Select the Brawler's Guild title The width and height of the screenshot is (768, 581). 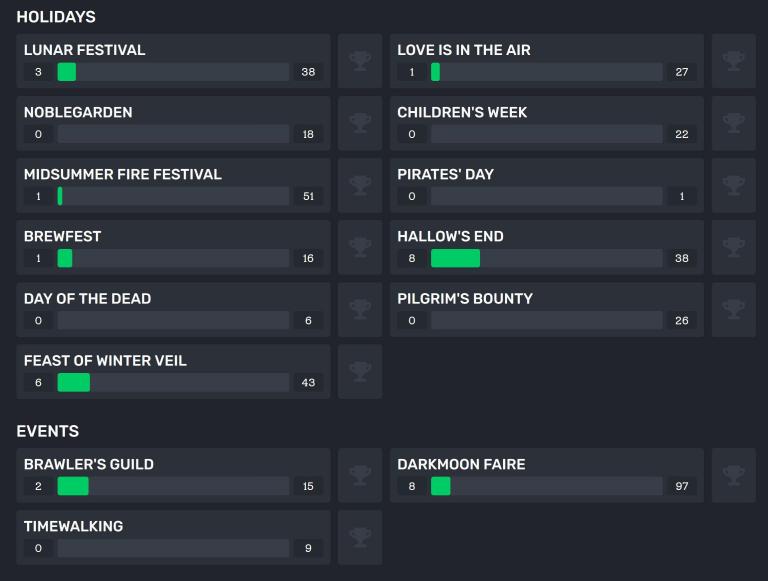(89, 464)
